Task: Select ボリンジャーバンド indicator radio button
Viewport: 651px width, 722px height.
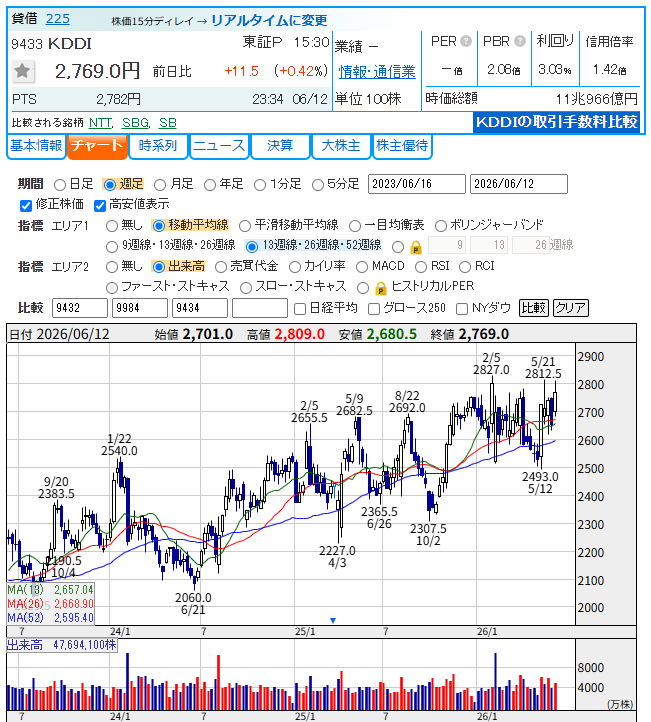Action: 441,226
